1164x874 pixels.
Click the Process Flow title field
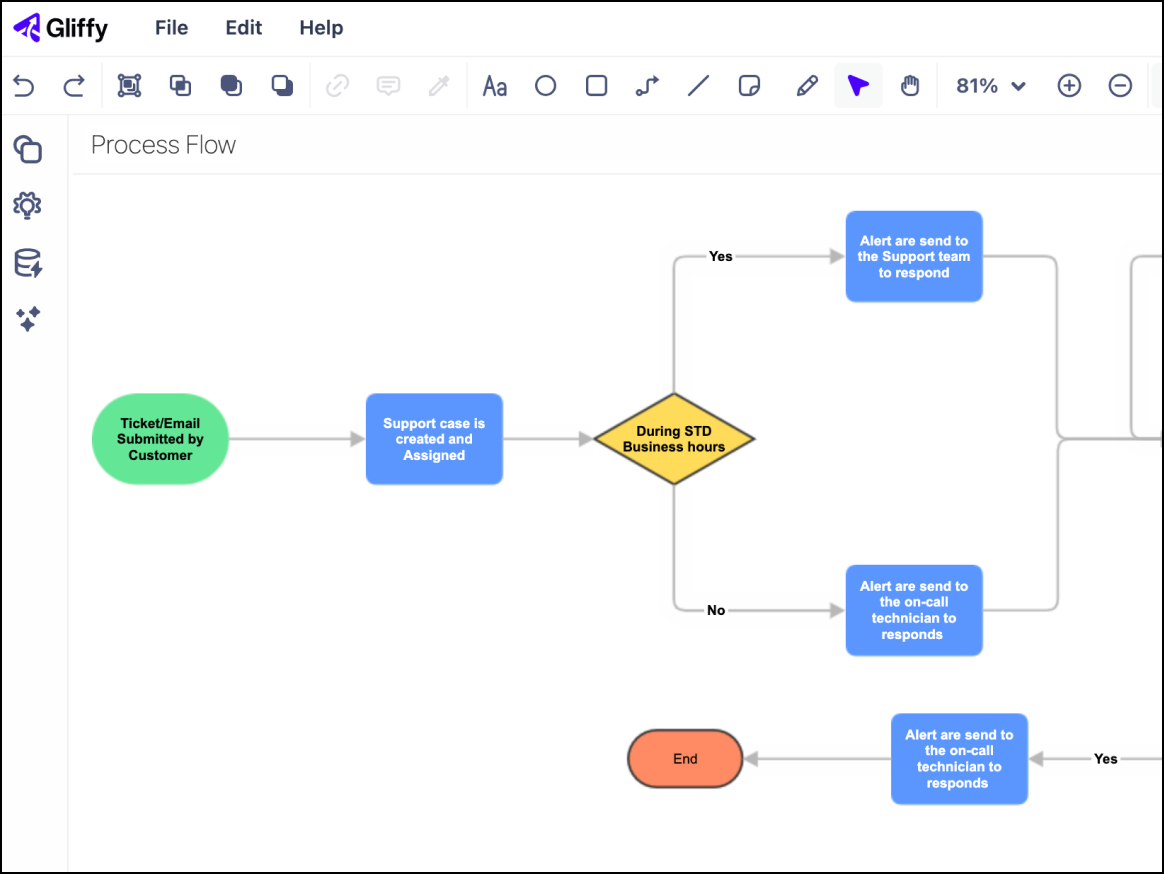pyautogui.click(x=163, y=145)
